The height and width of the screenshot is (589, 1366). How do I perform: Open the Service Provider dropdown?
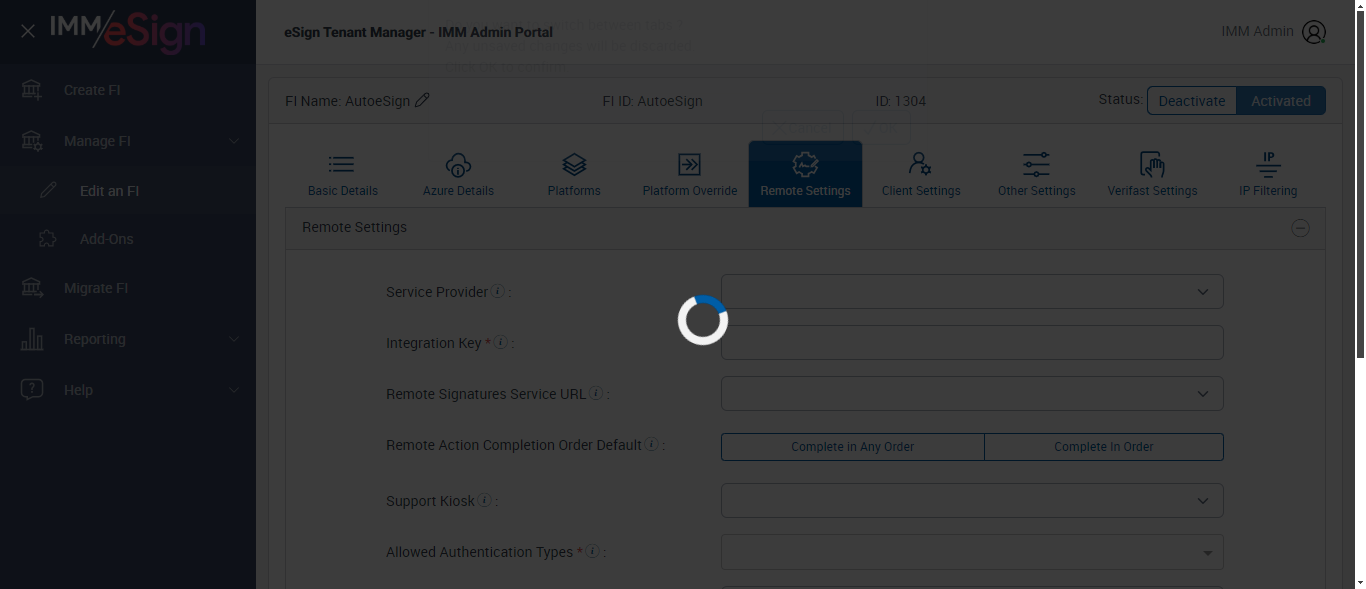972,292
